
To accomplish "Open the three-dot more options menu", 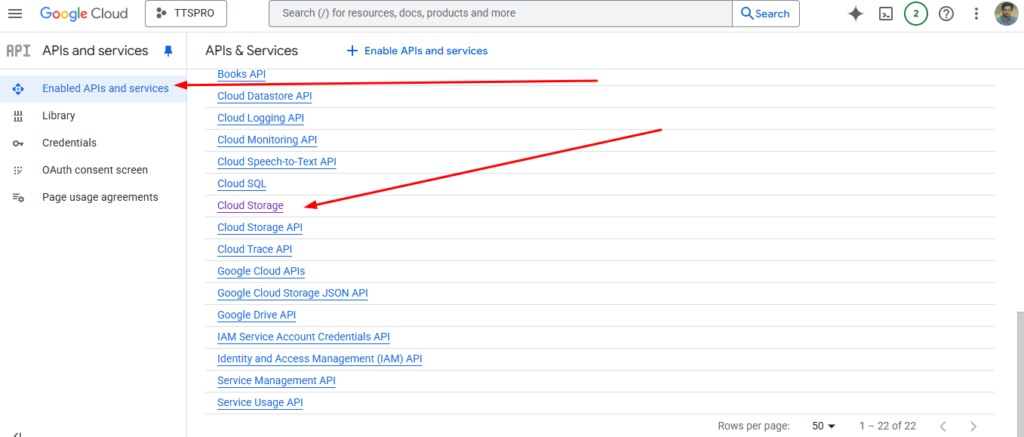I will tap(976, 14).
